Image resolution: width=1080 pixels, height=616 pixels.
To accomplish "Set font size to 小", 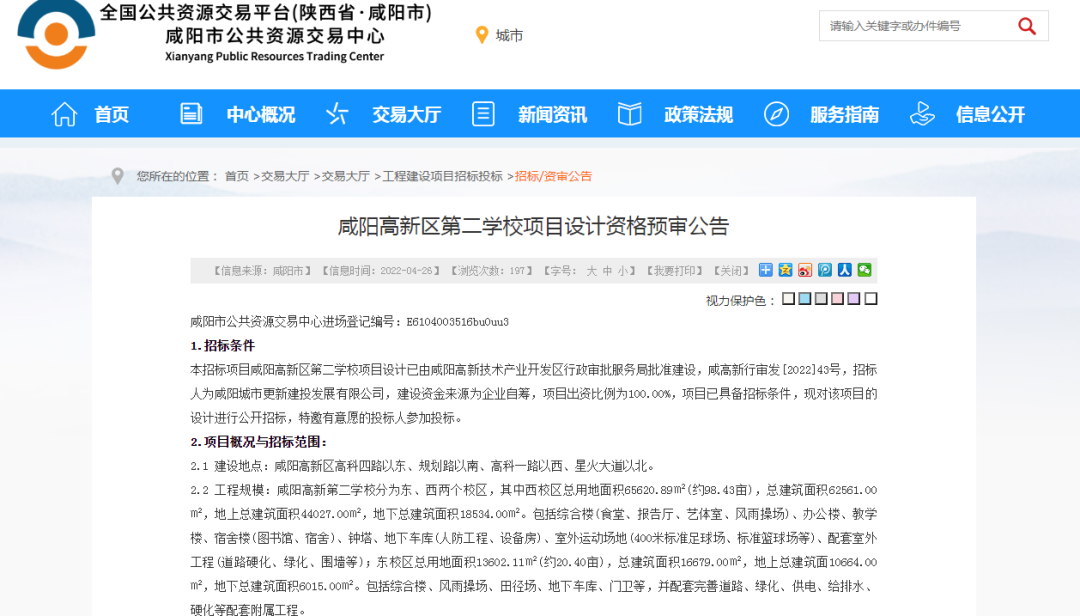I will 623,271.
